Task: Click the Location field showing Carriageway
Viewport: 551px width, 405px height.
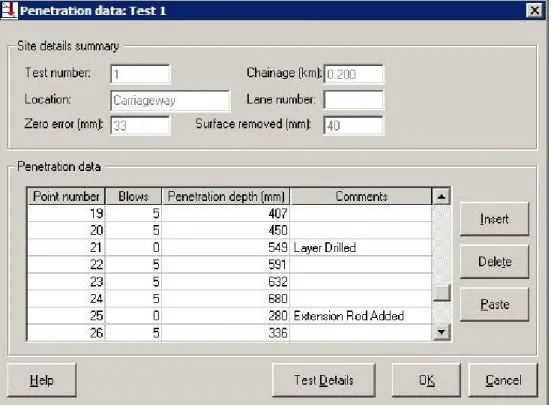Action: pyautogui.click(x=170, y=101)
